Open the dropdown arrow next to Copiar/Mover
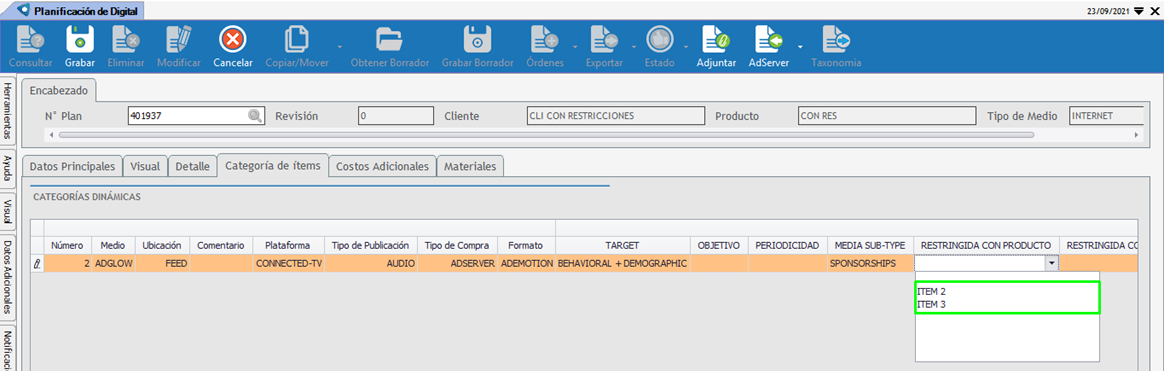This screenshot has width=1164, height=371. tap(340, 47)
